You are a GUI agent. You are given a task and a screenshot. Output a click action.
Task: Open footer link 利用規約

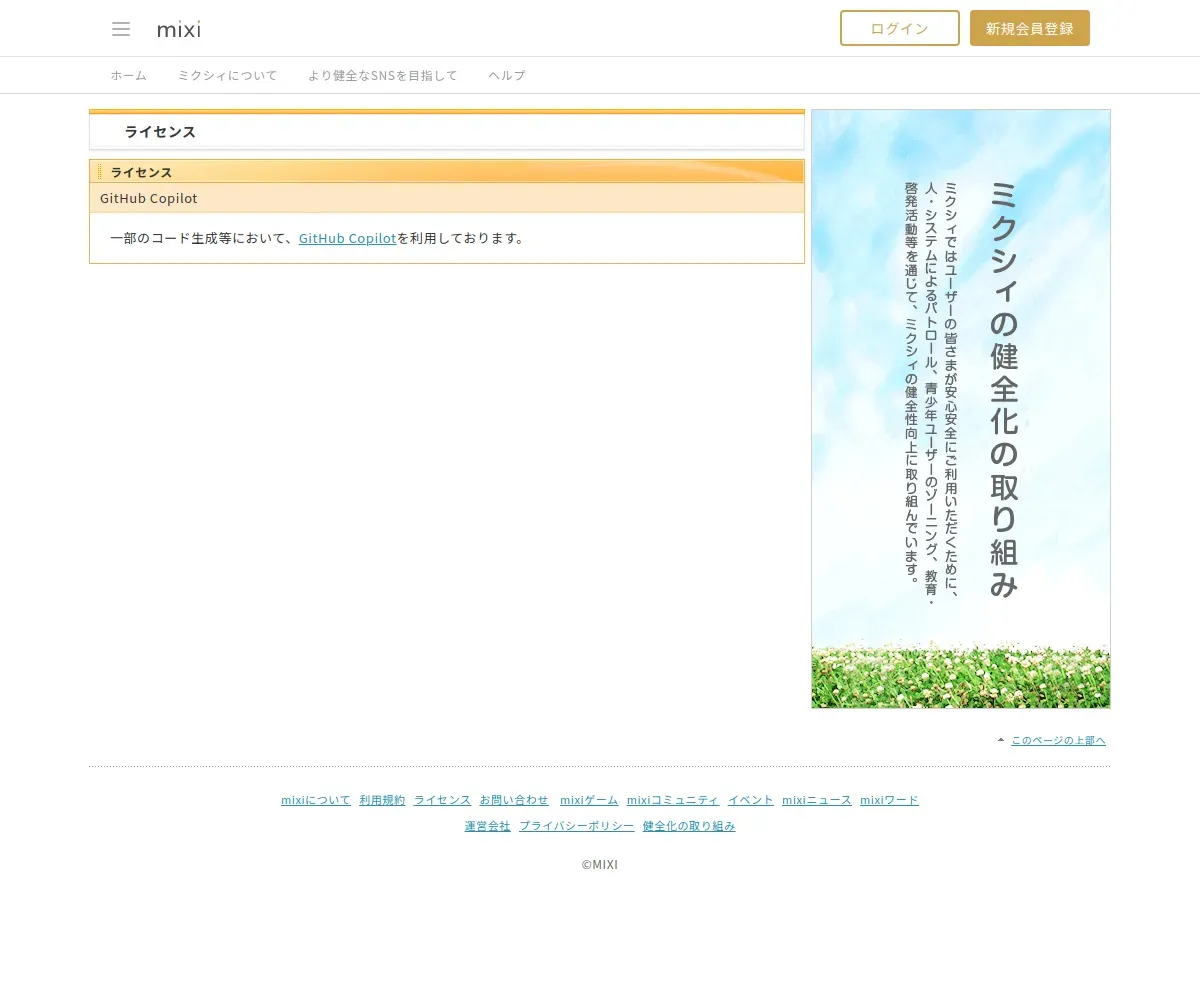coord(382,800)
